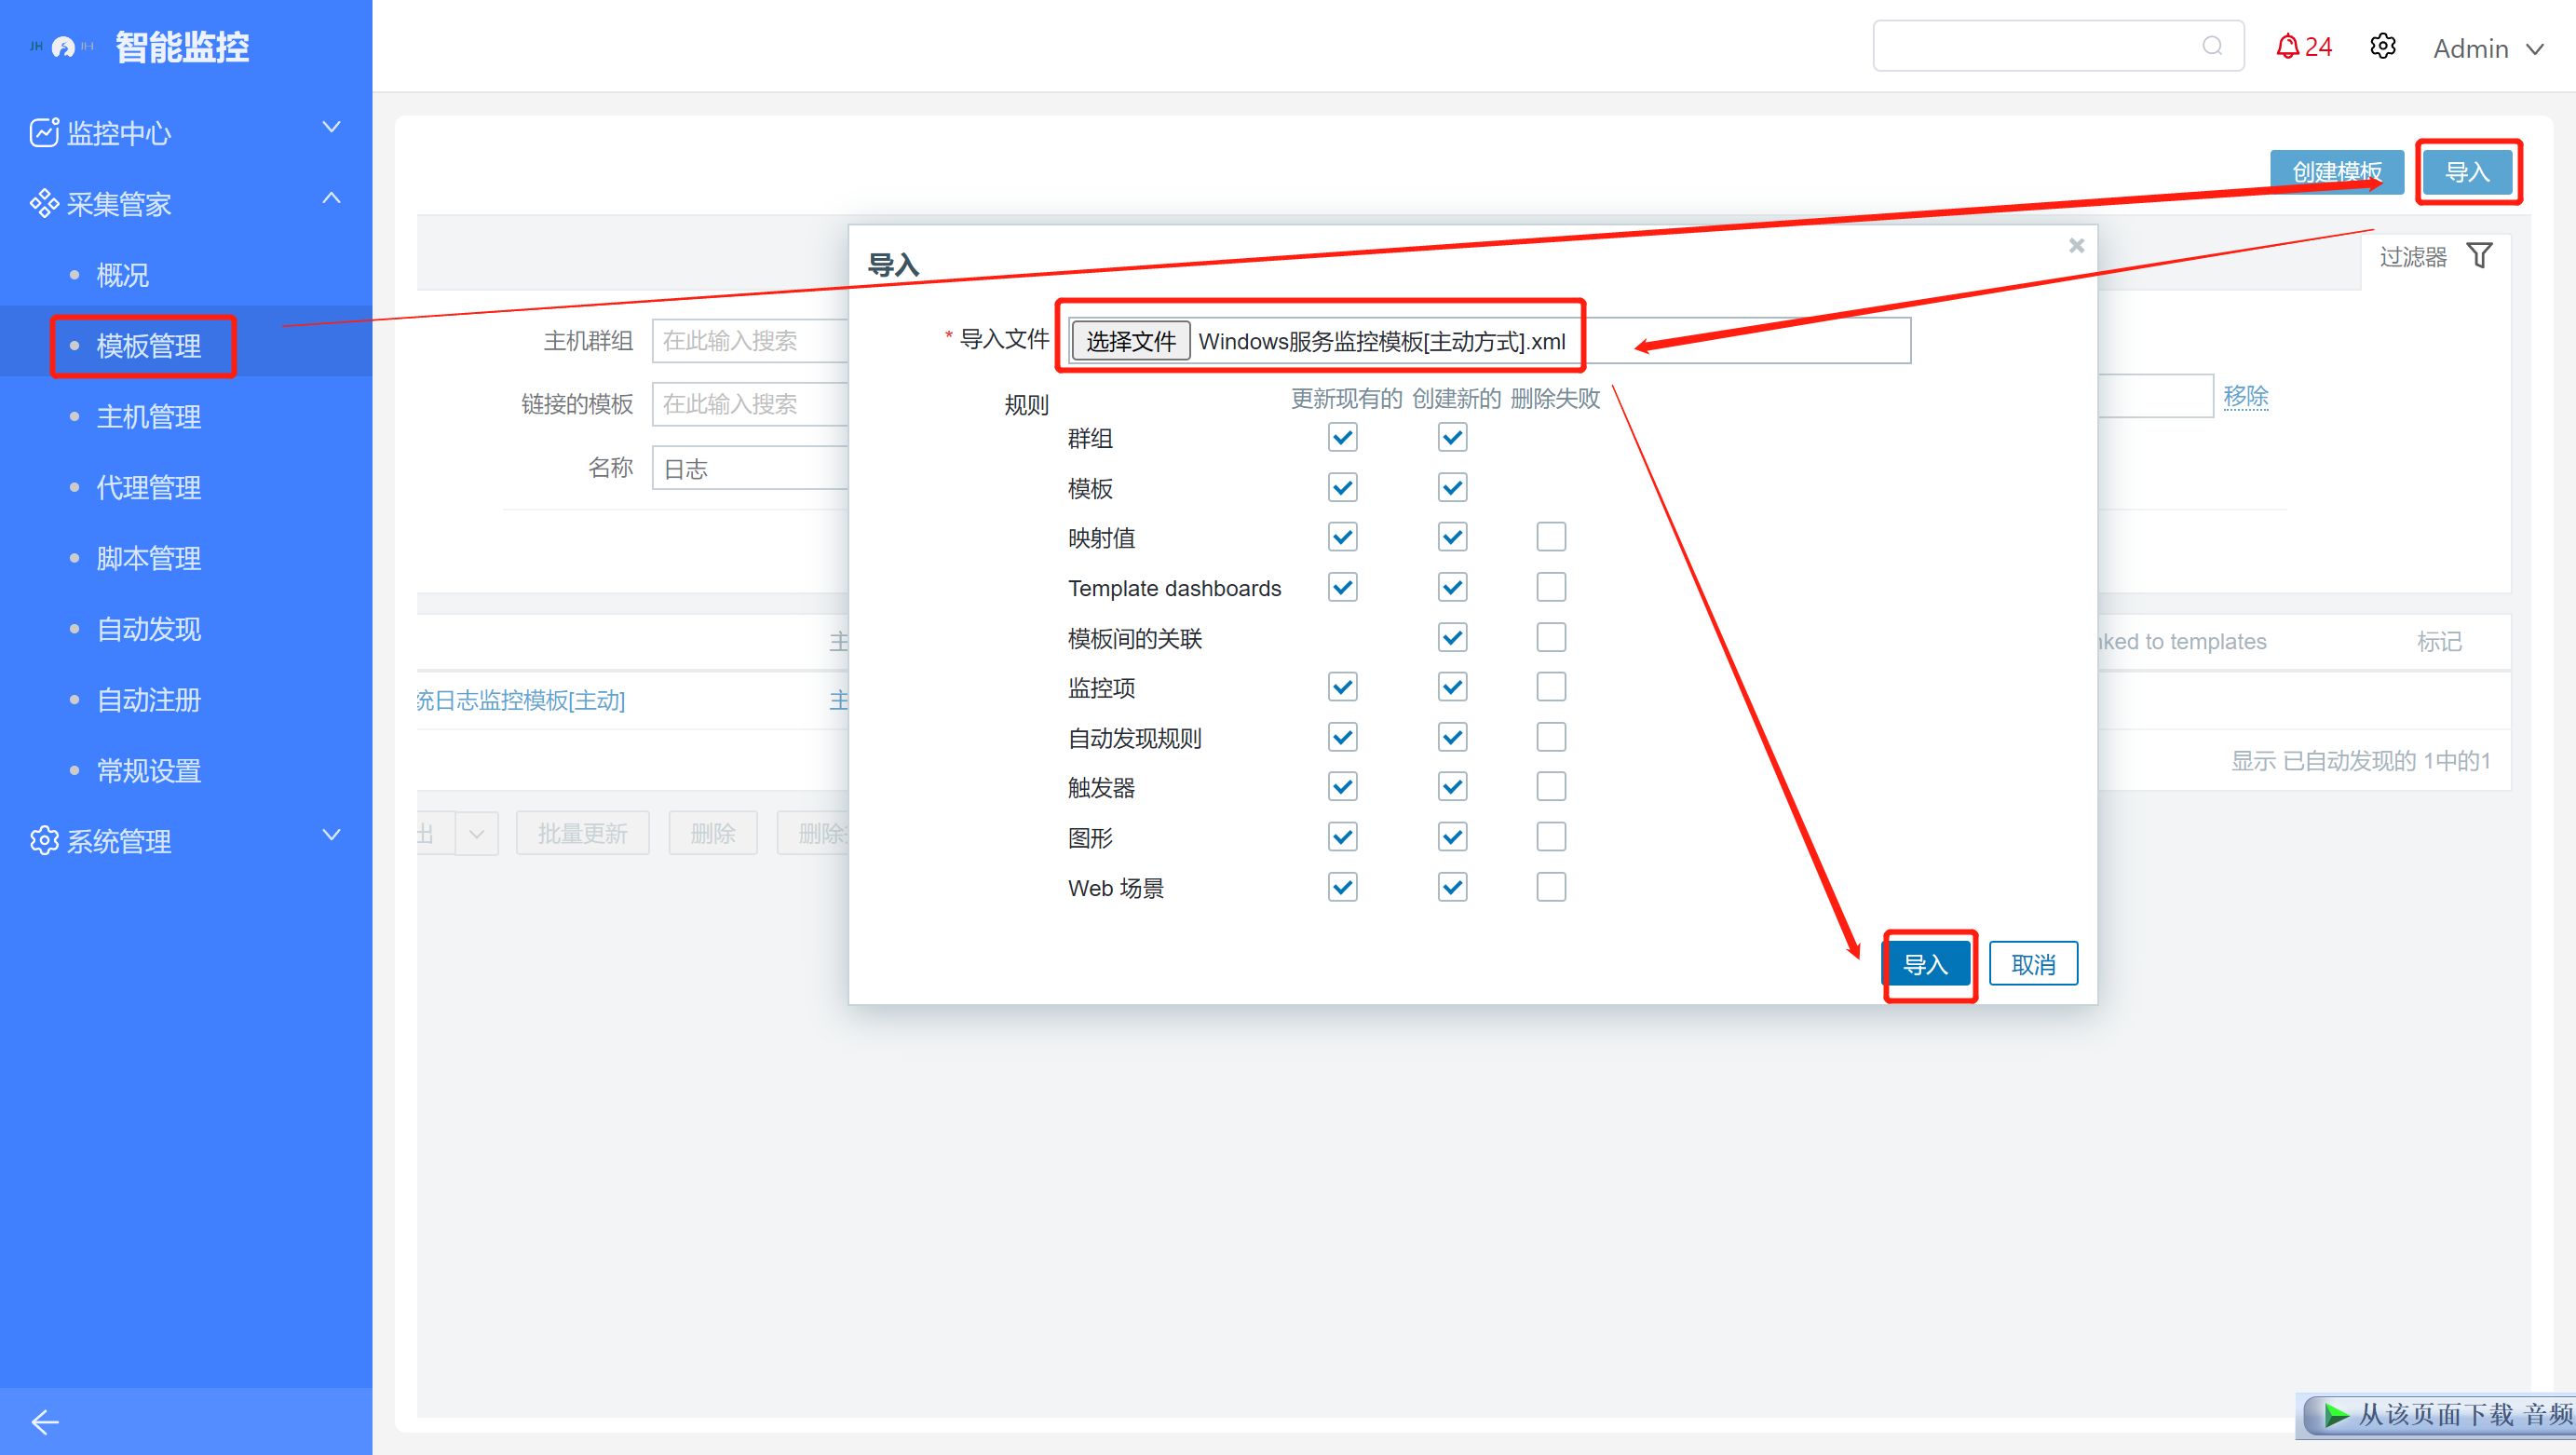Open the notification bell alerts
Image resolution: width=2576 pixels, height=1455 pixels.
2286,47
